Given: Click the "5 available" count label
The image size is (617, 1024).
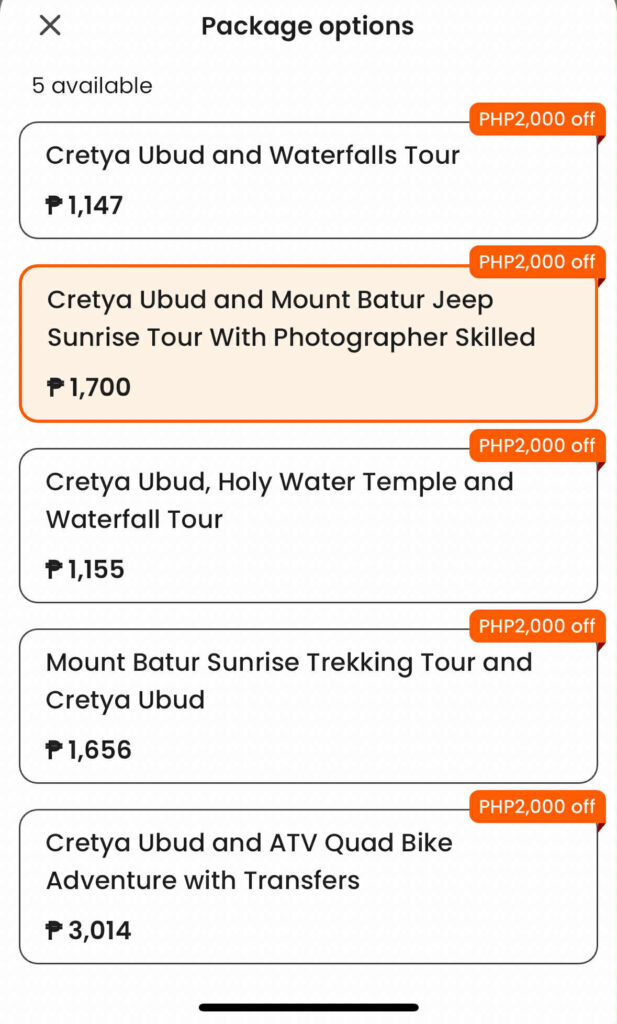Looking at the screenshot, I should [92, 86].
